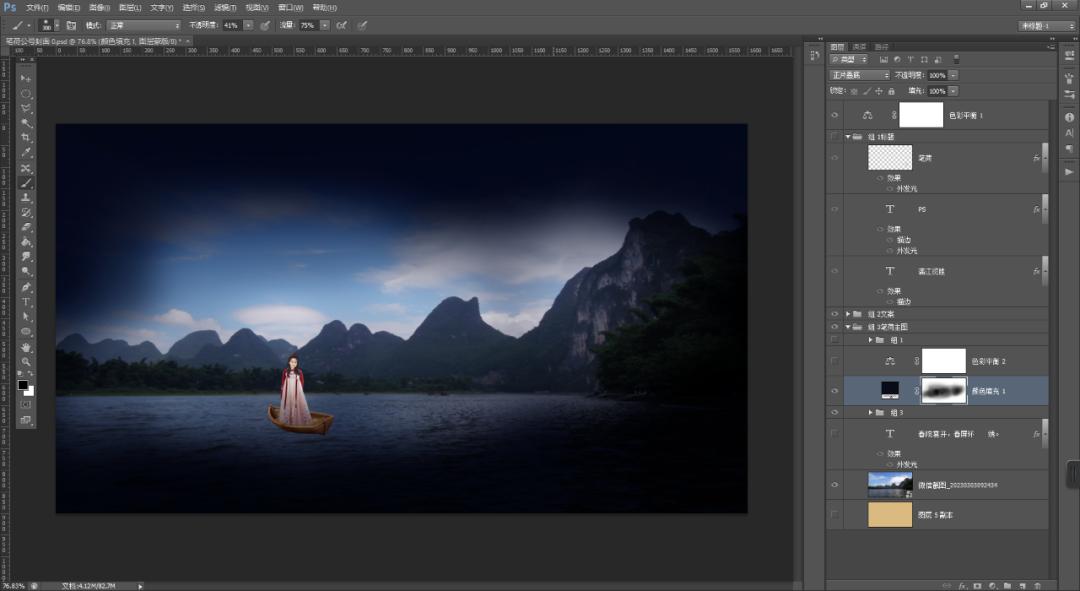Collapse the 组 1标题 layer group

(x=848, y=136)
